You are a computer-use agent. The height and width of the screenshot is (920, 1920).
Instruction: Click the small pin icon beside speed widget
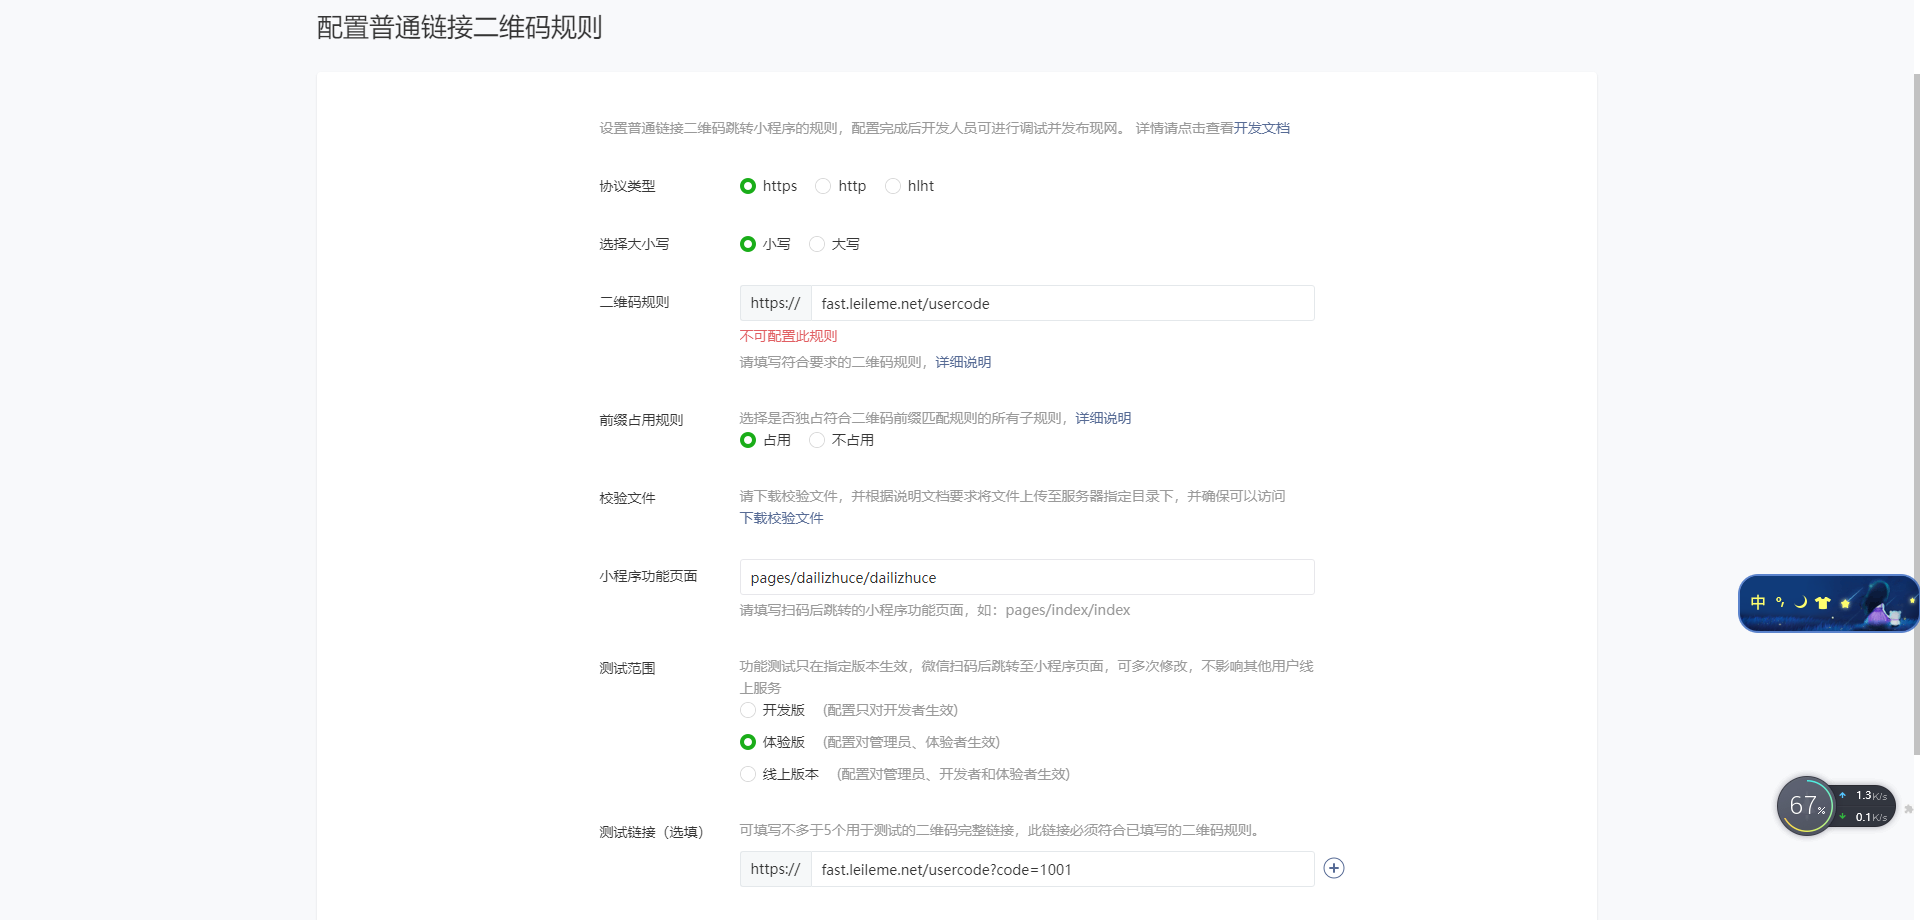point(1908,808)
